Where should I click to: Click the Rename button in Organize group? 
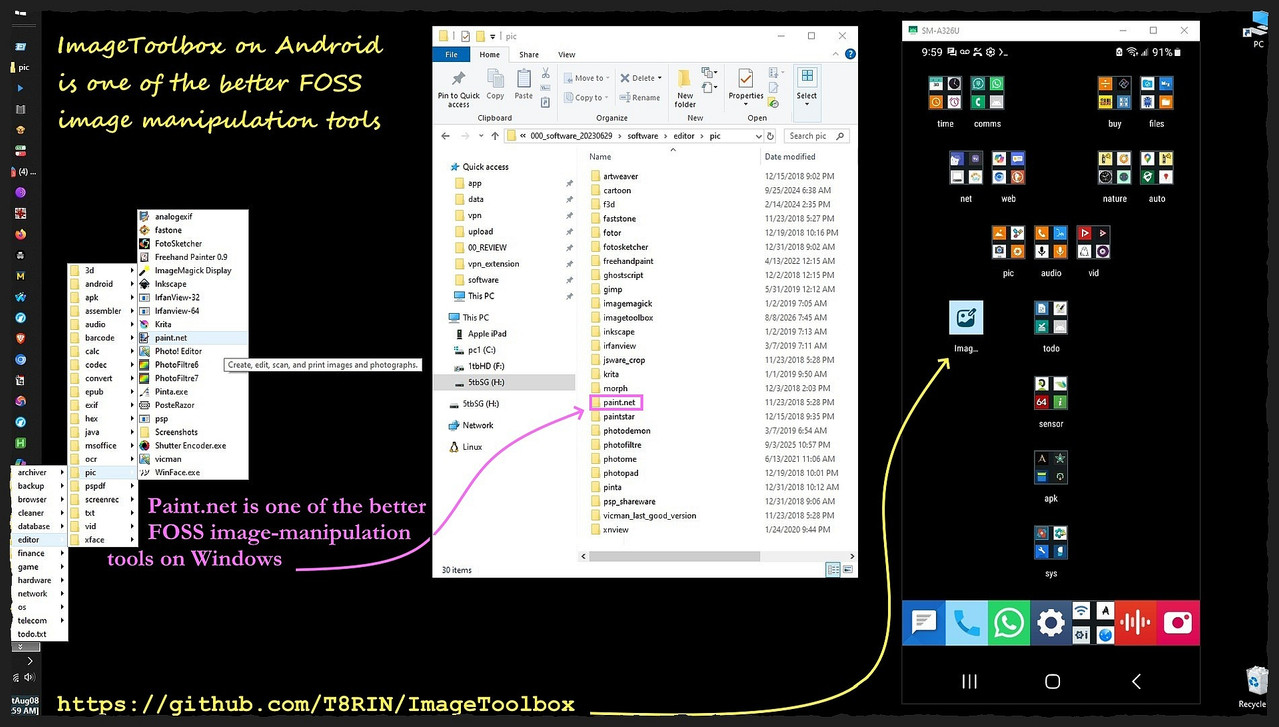coord(640,97)
